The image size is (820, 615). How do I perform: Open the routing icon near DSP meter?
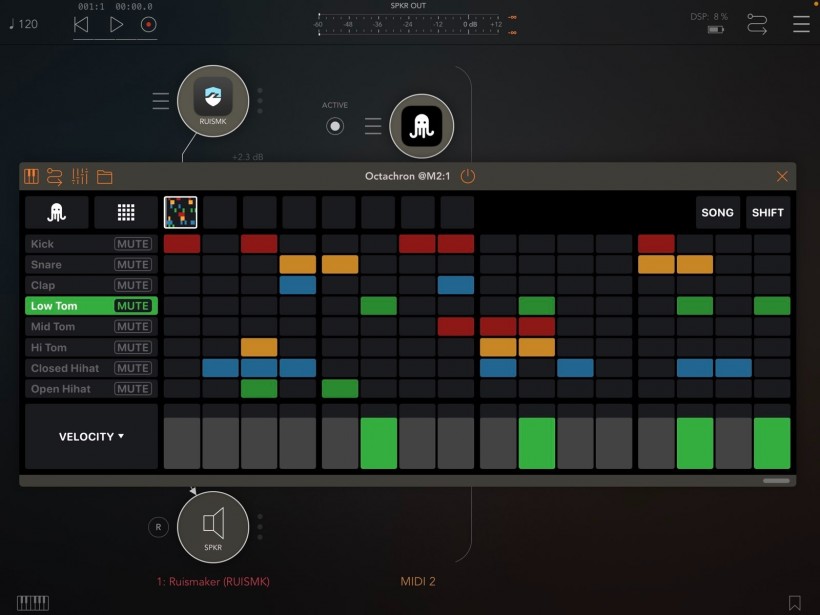pos(757,25)
